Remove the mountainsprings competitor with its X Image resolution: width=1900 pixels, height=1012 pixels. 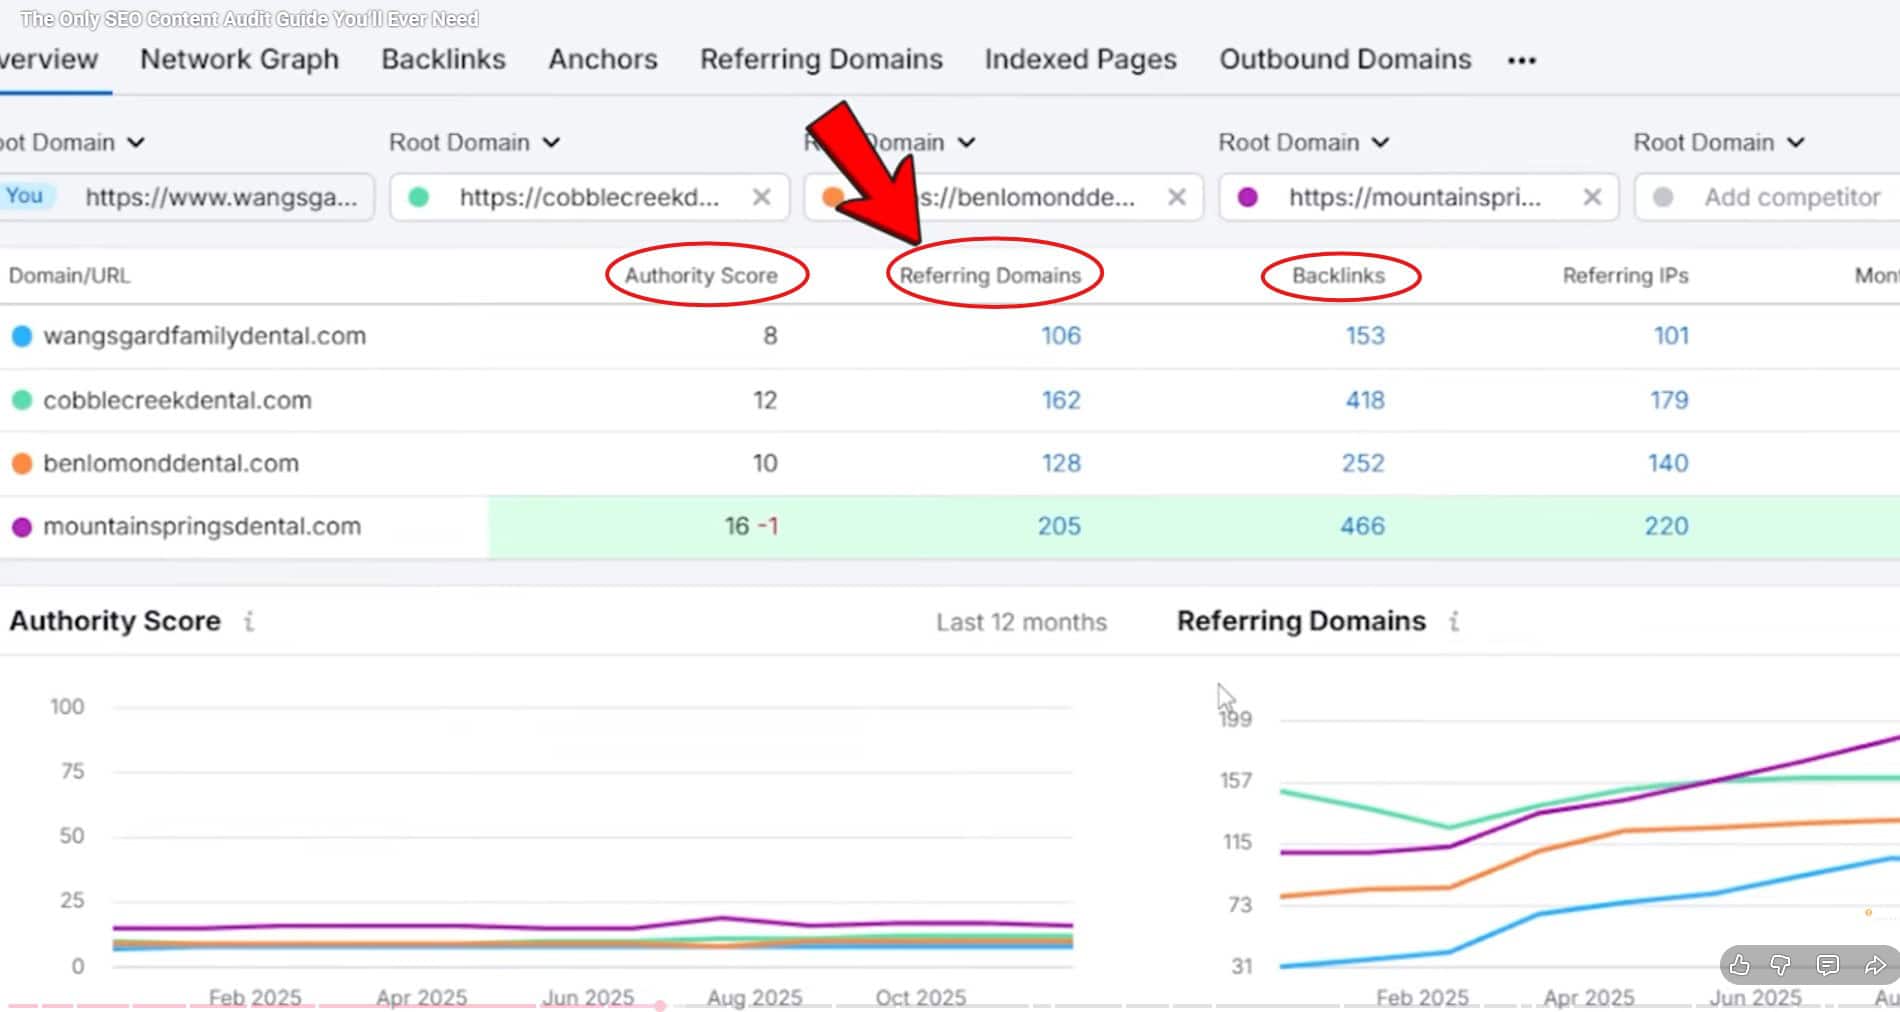click(x=1591, y=197)
